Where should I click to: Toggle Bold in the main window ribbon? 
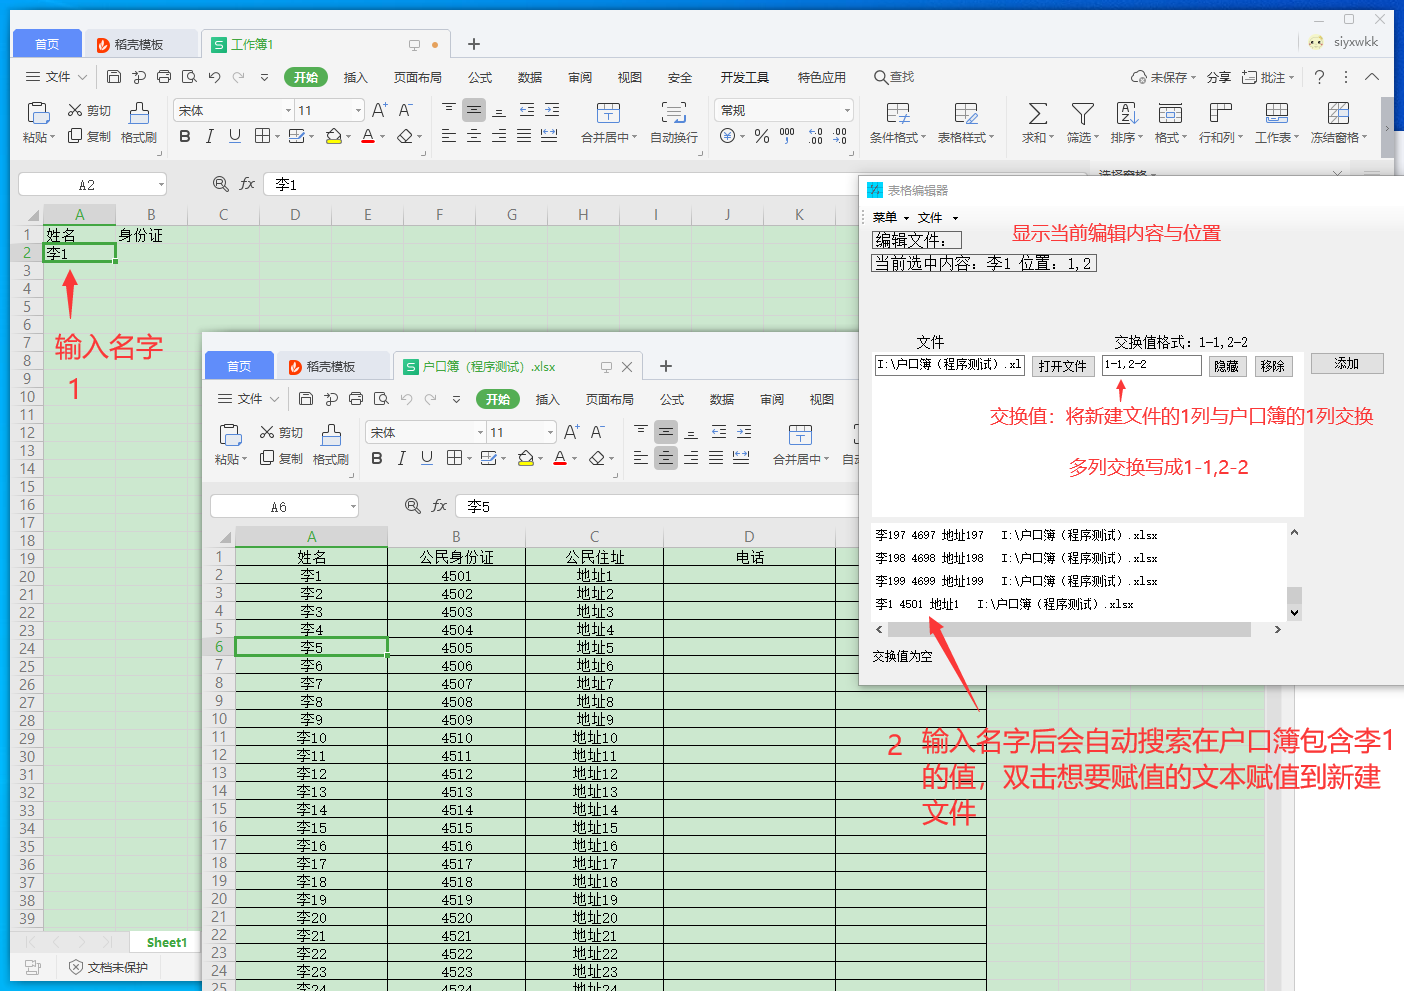tap(185, 136)
